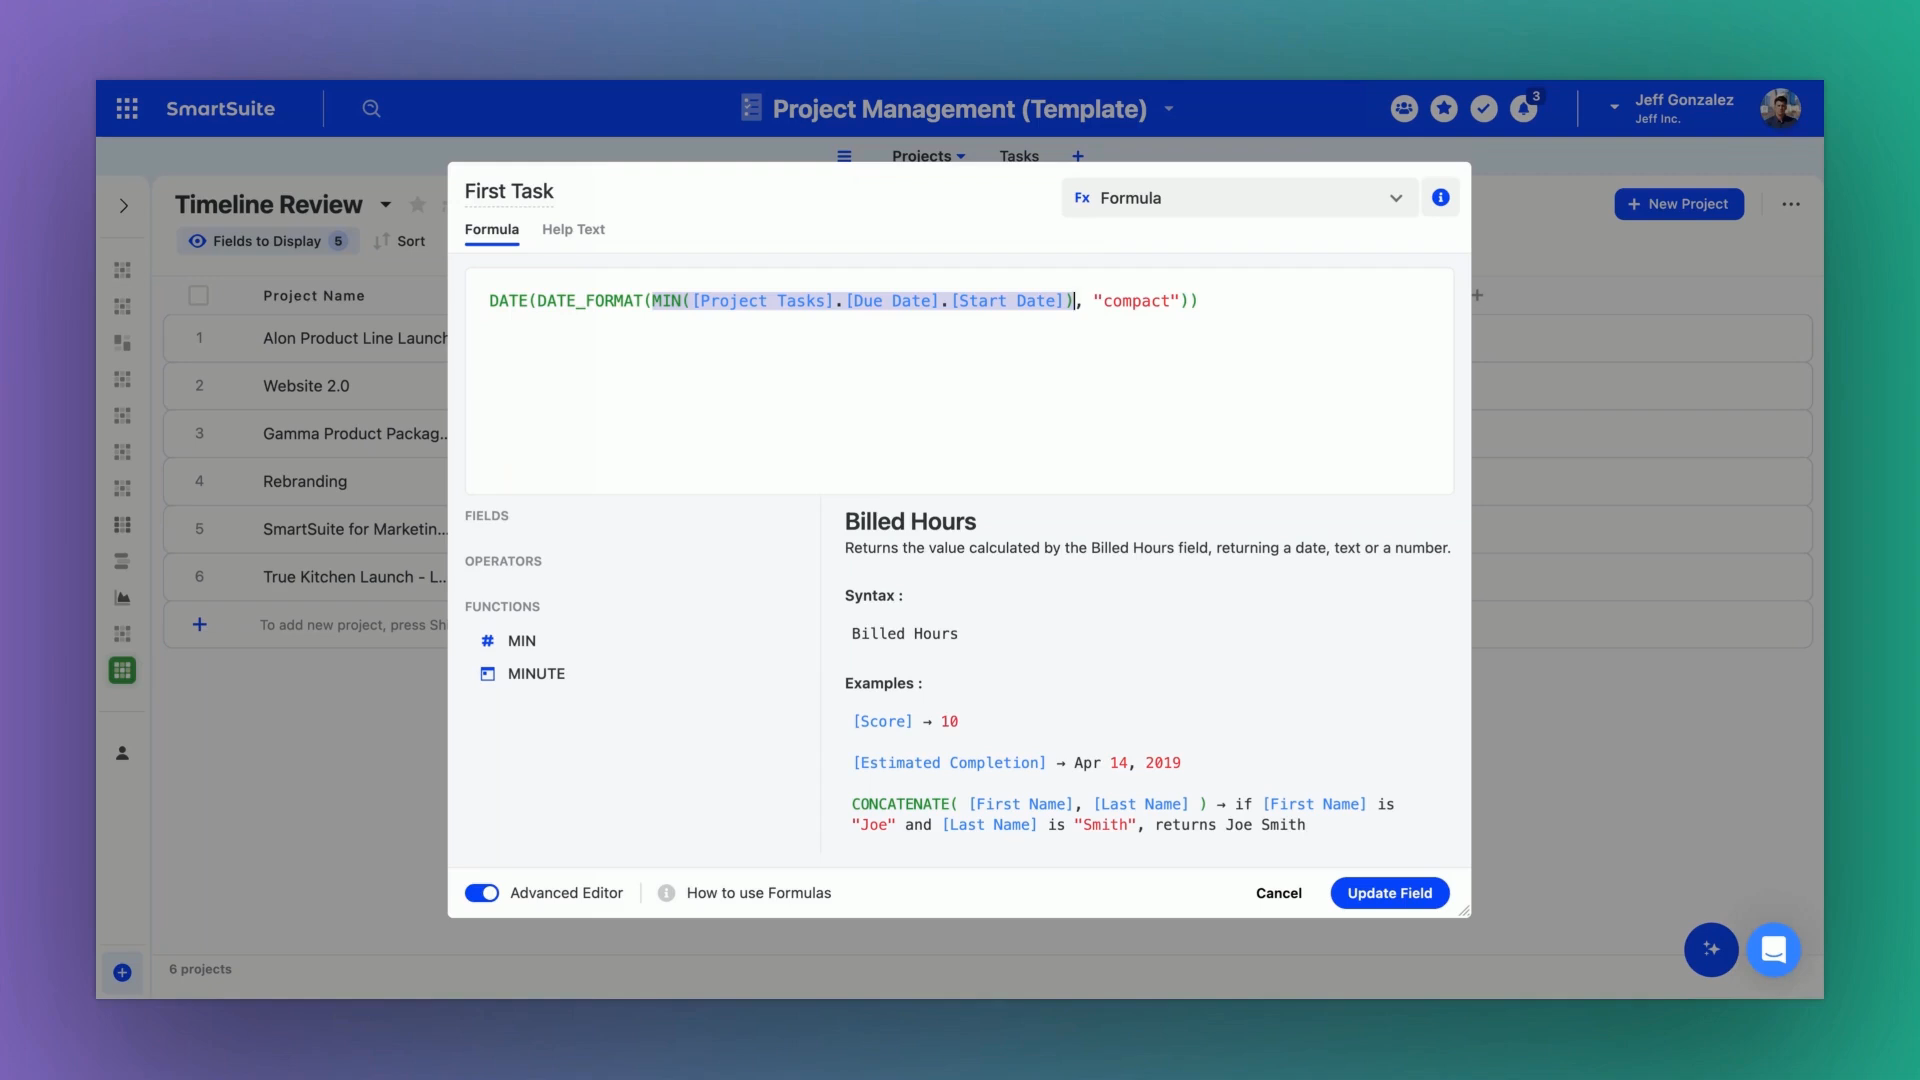Expand the OPERATORS section

tap(503, 562)
